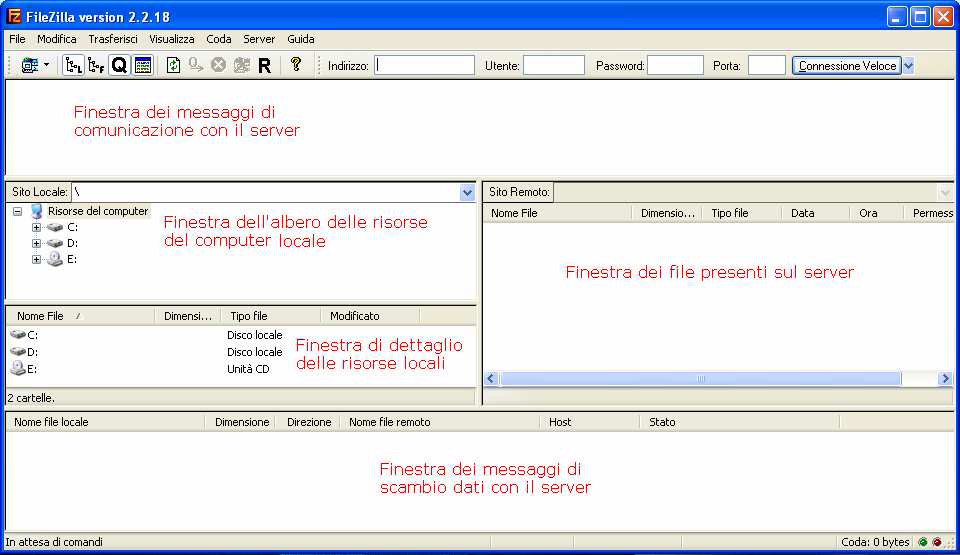Sort remote list by Data column
960x555 pixels.
816,213
